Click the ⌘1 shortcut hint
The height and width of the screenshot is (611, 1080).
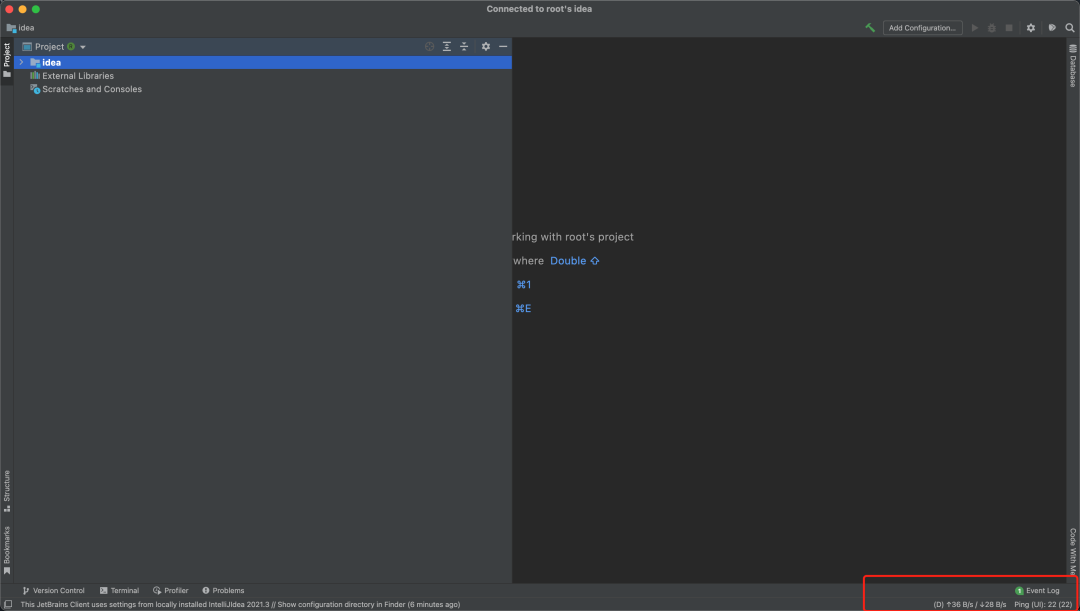coord(523,284)
